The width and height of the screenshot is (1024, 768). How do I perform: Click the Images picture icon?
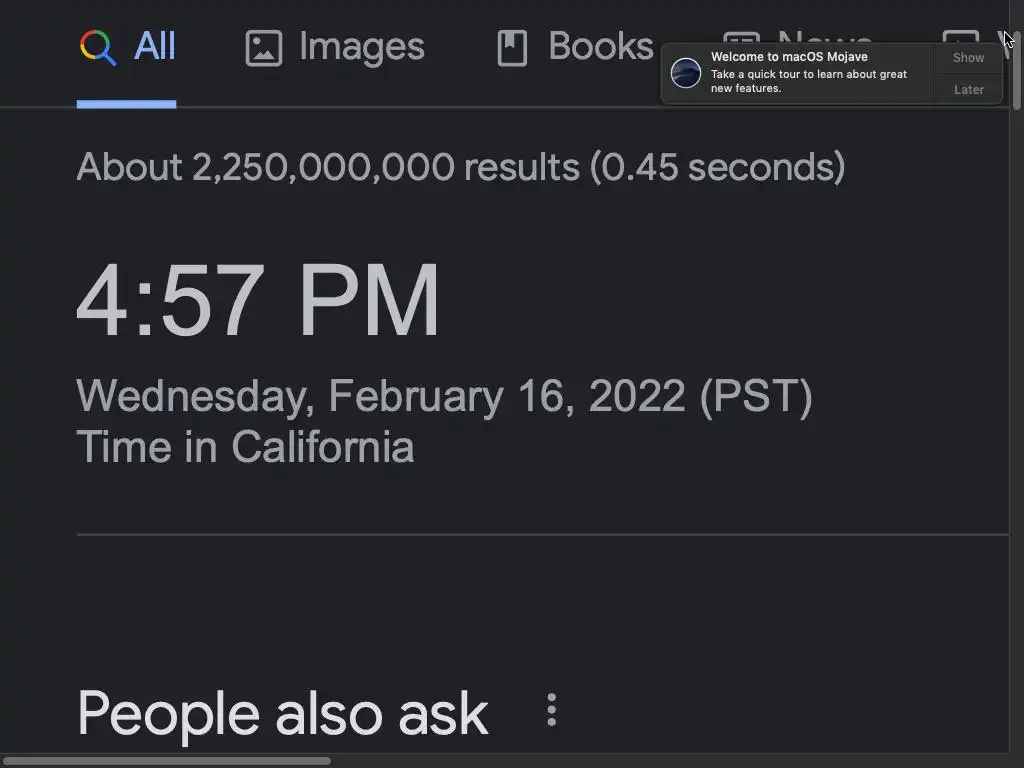[264, 48]
